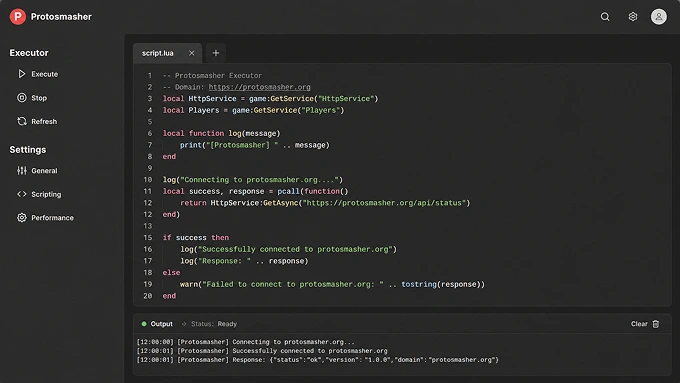
Task: Click the Protosmasher title text
Action: [x=61, y=16]
